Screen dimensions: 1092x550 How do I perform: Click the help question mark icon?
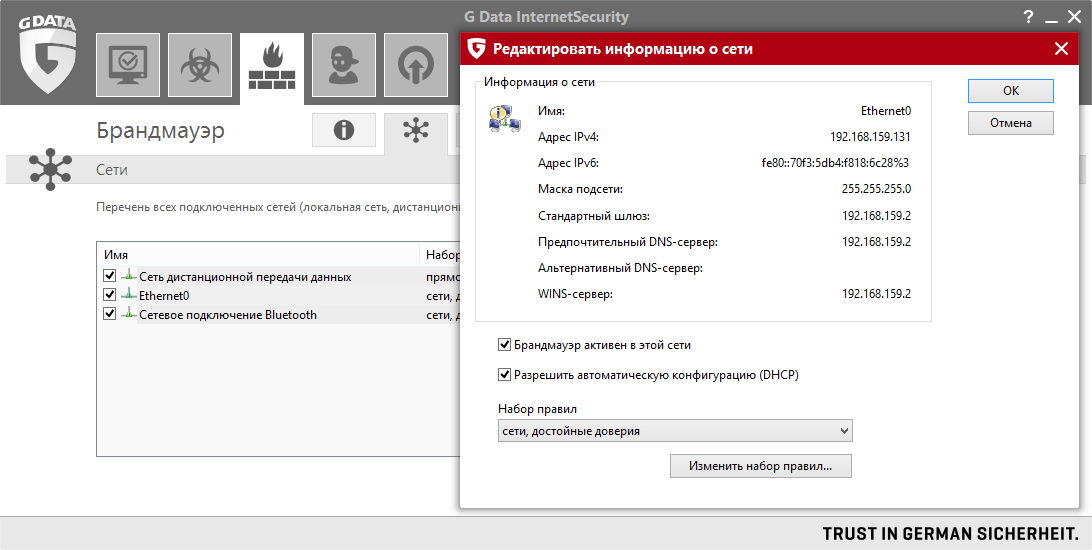[1028, 16]
